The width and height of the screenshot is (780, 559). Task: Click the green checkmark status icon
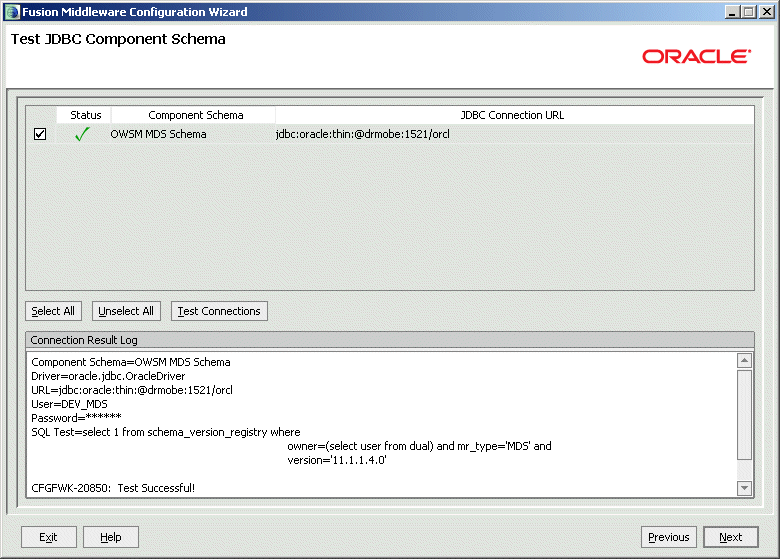pyautogui.click(x=82, y=134)
